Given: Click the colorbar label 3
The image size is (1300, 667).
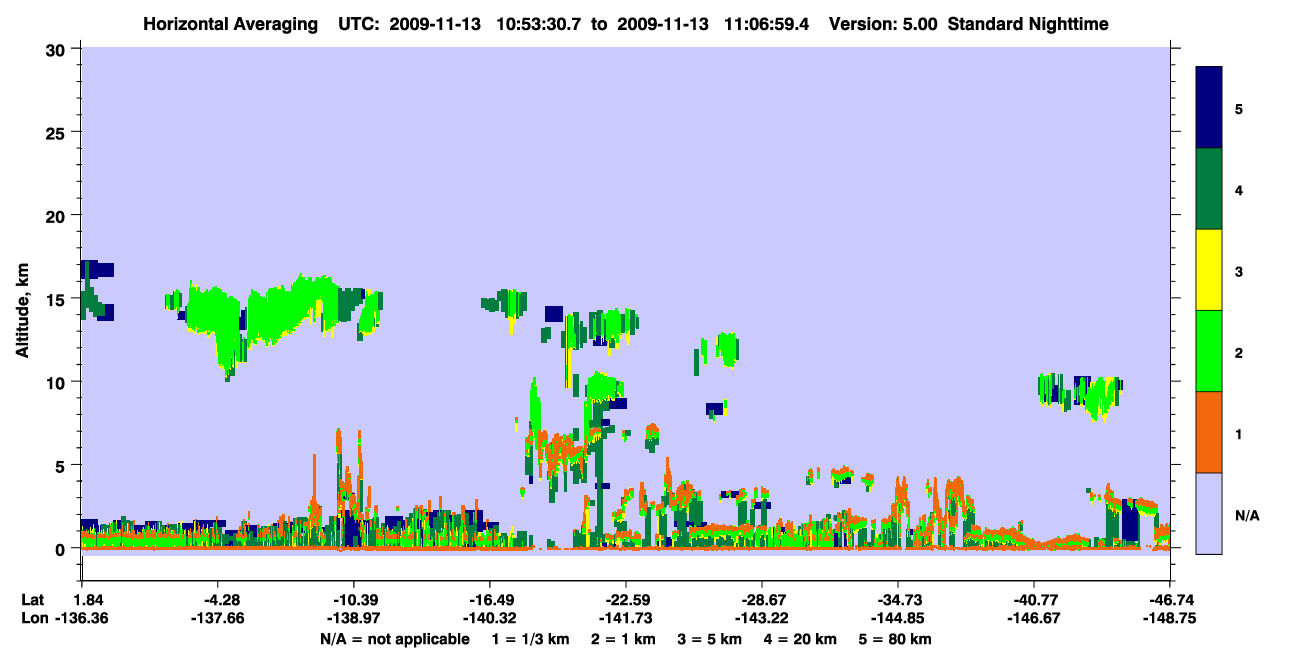Looking at the screenshot, I should click(x=1238, y=271).
